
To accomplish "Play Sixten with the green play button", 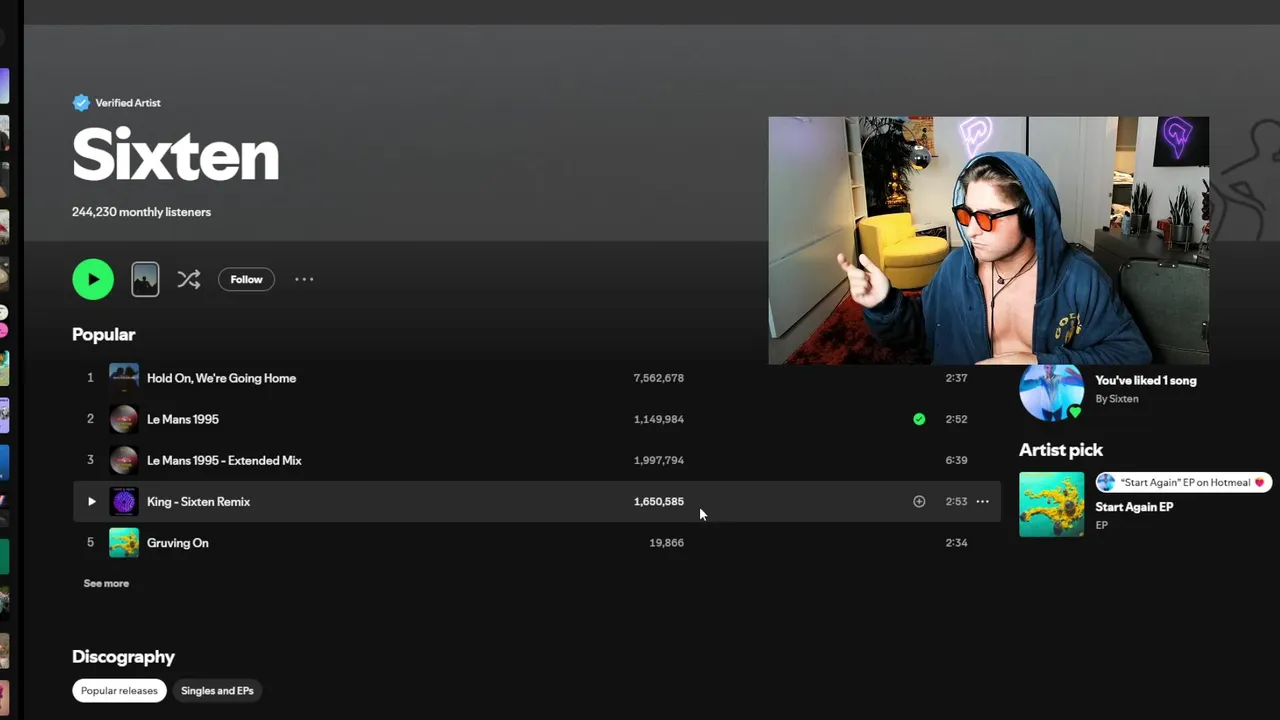I will coord(93,279).
